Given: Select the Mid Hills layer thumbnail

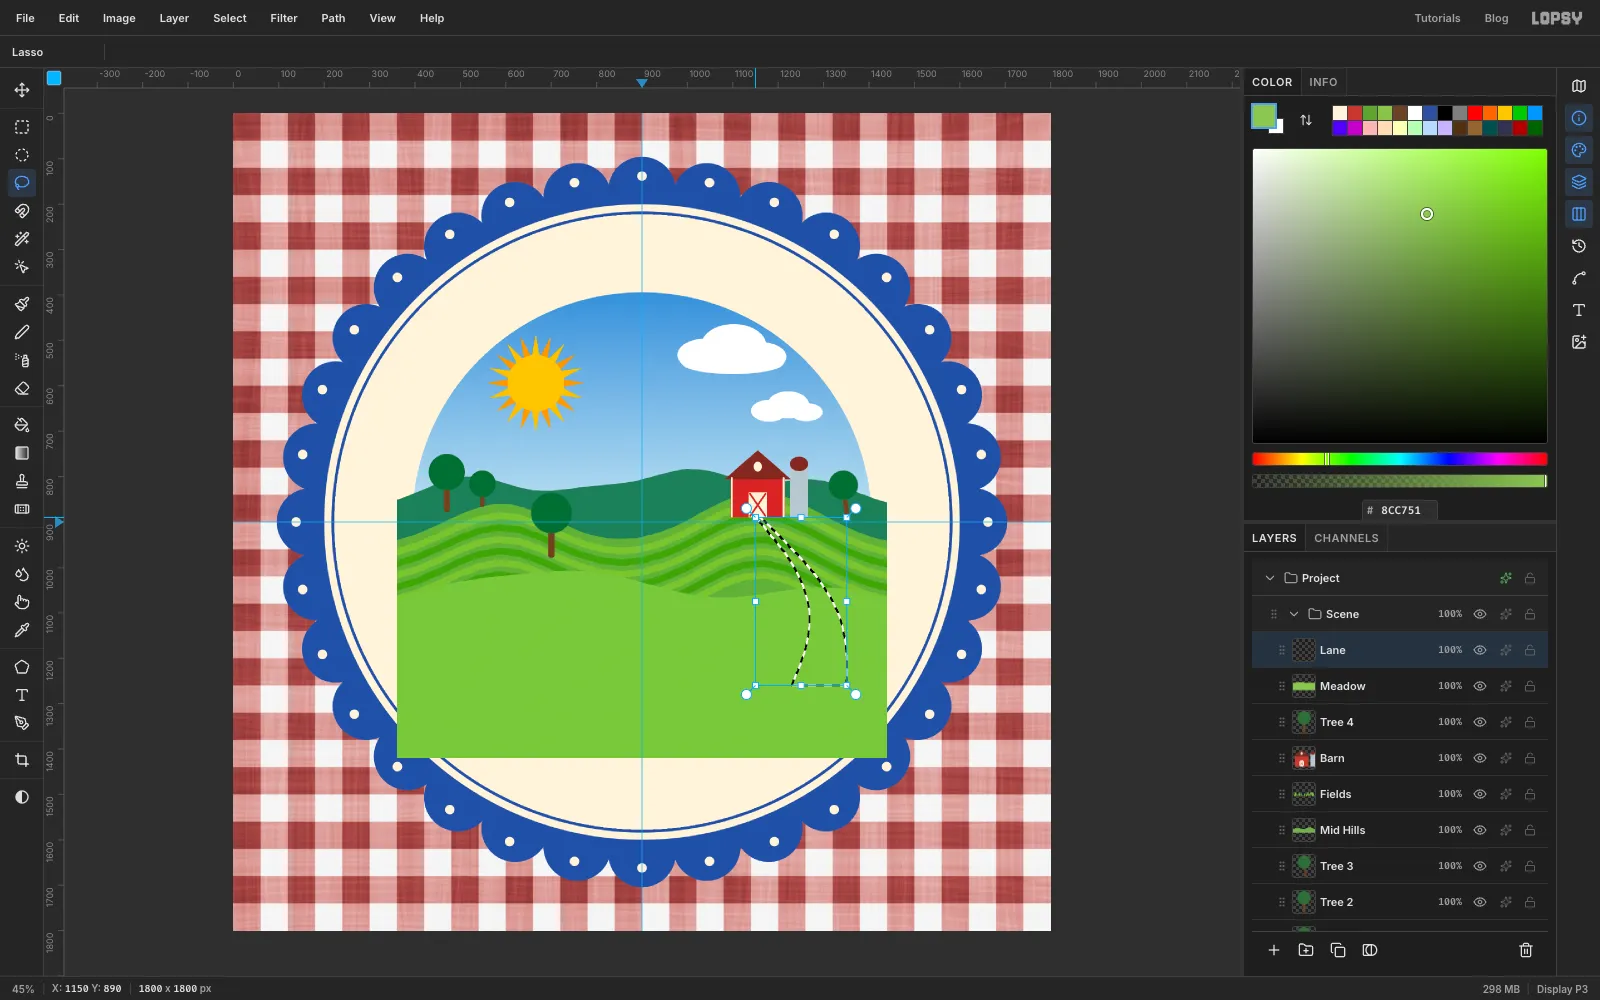Looking at the screenshot, I should 1304,830.
